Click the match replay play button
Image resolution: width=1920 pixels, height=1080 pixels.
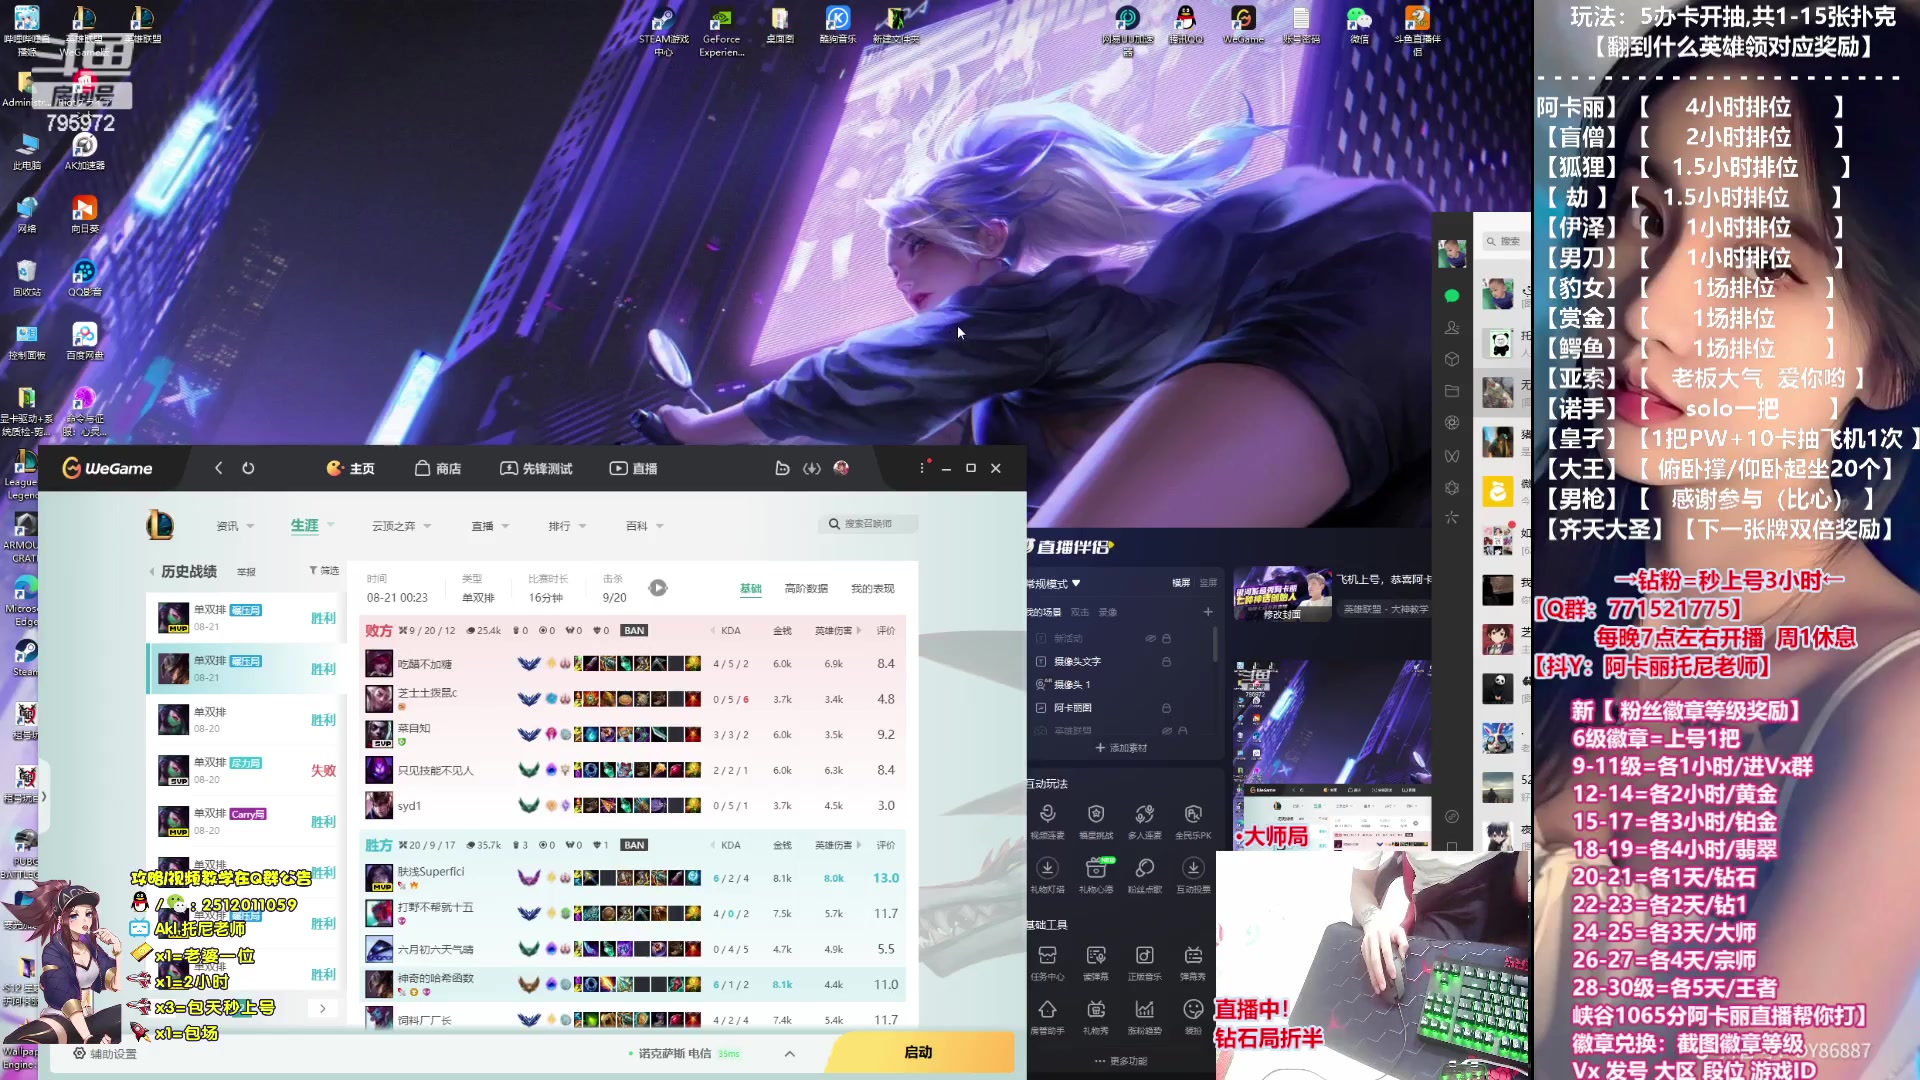tap(658, 588)
